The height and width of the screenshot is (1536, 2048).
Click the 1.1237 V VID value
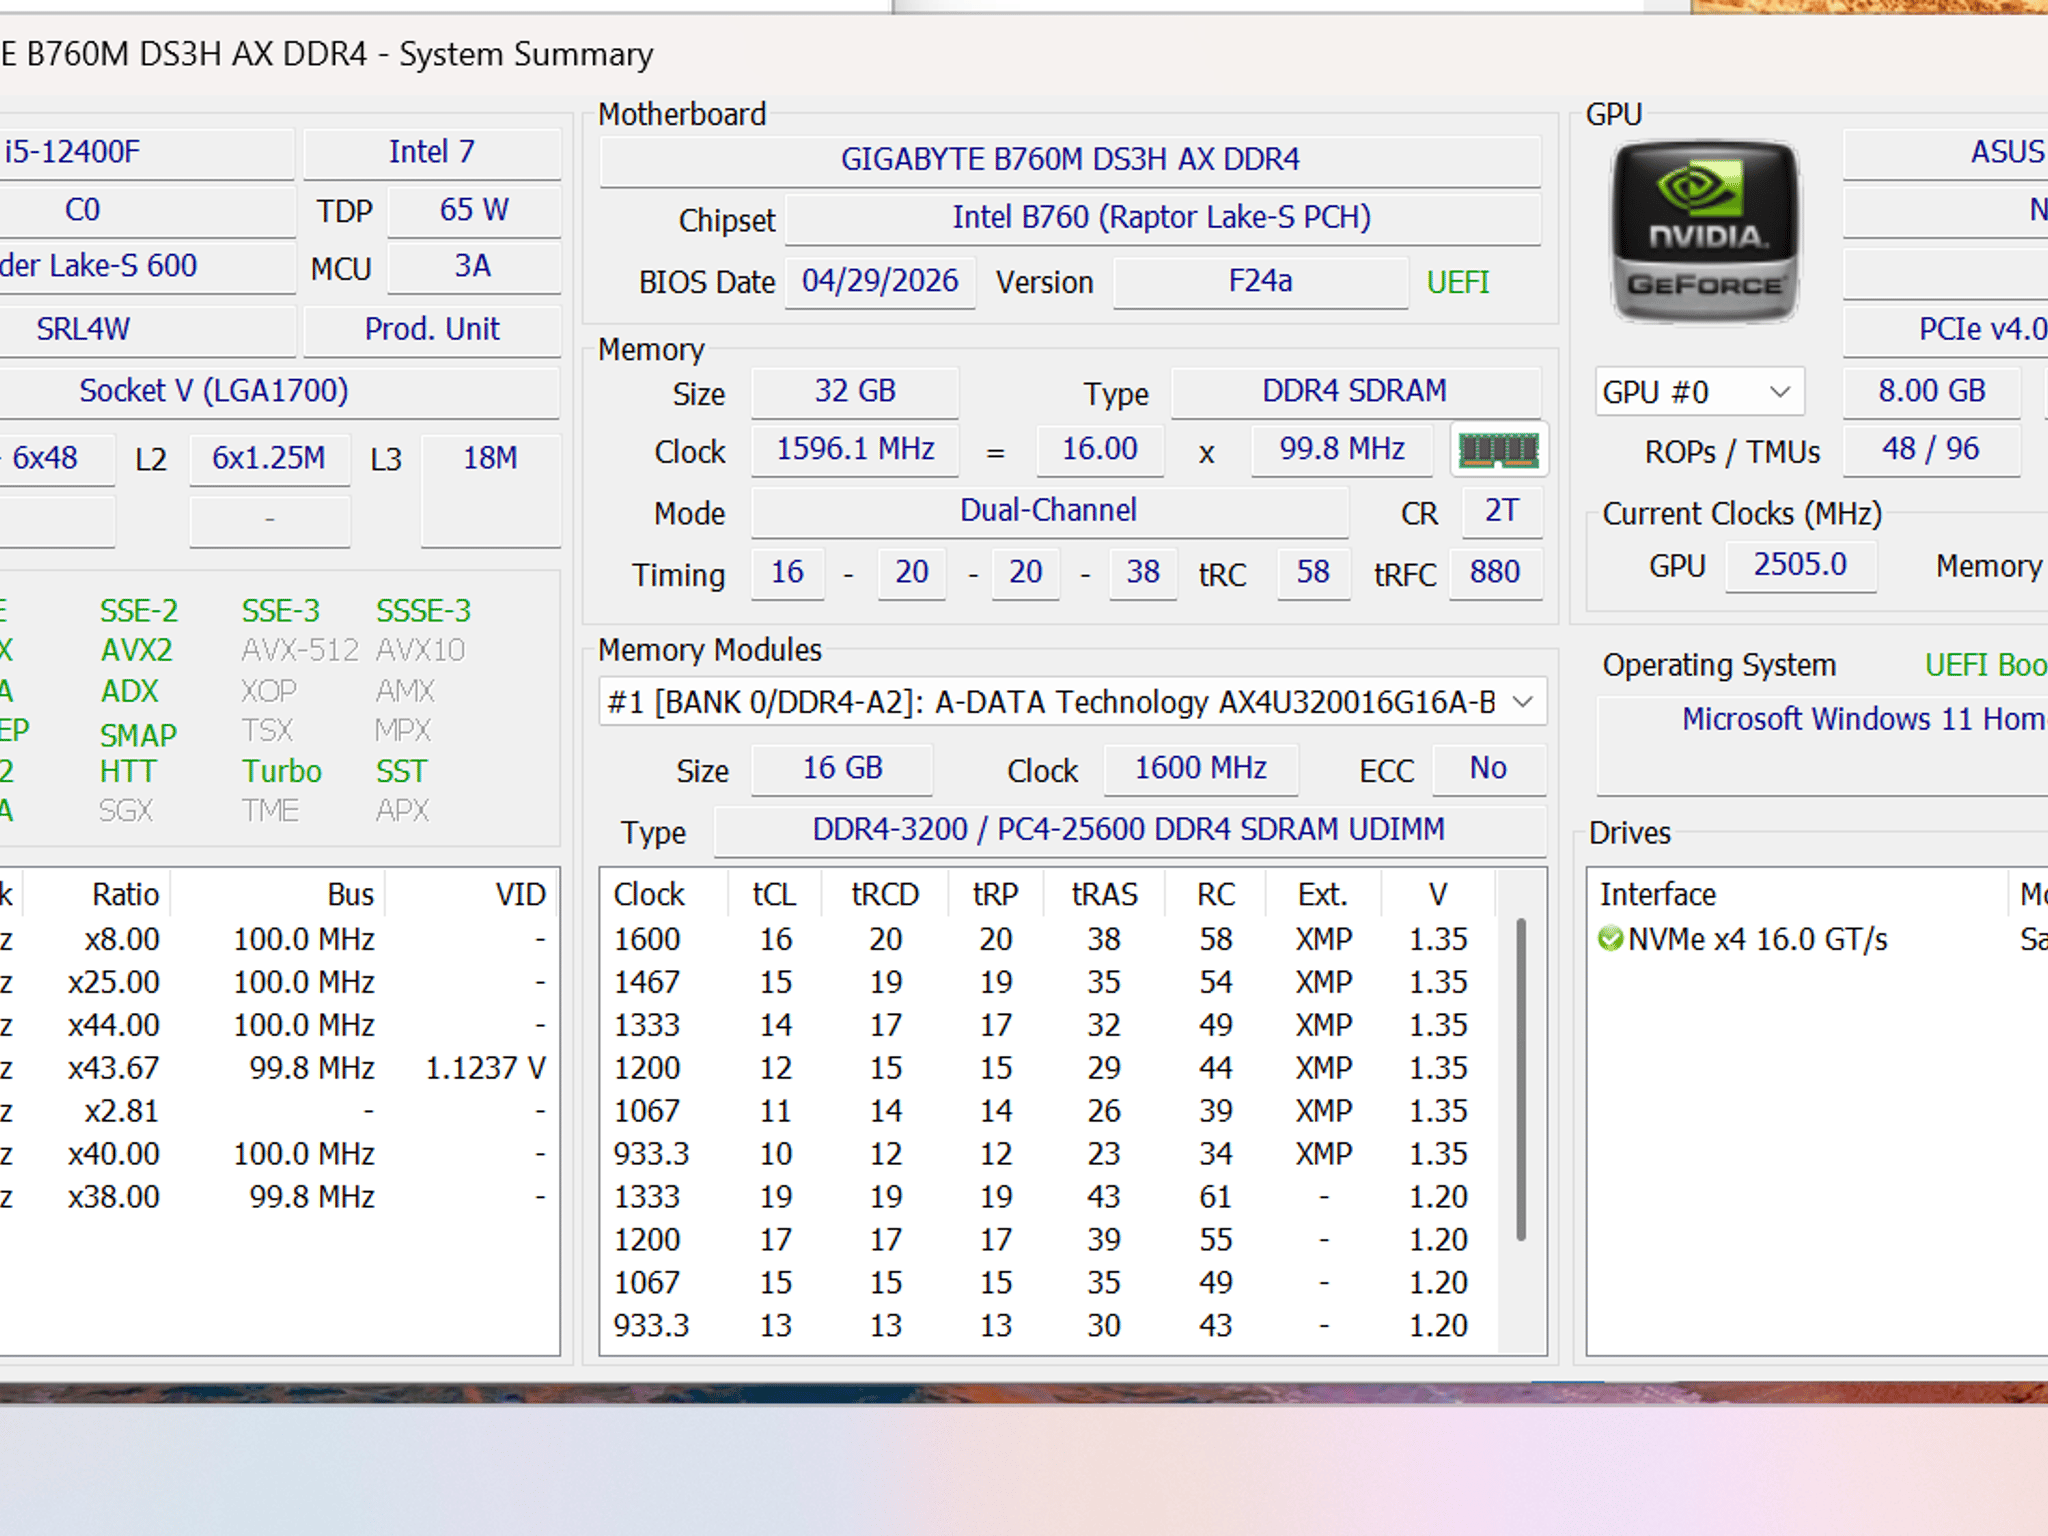point(486,1068)
